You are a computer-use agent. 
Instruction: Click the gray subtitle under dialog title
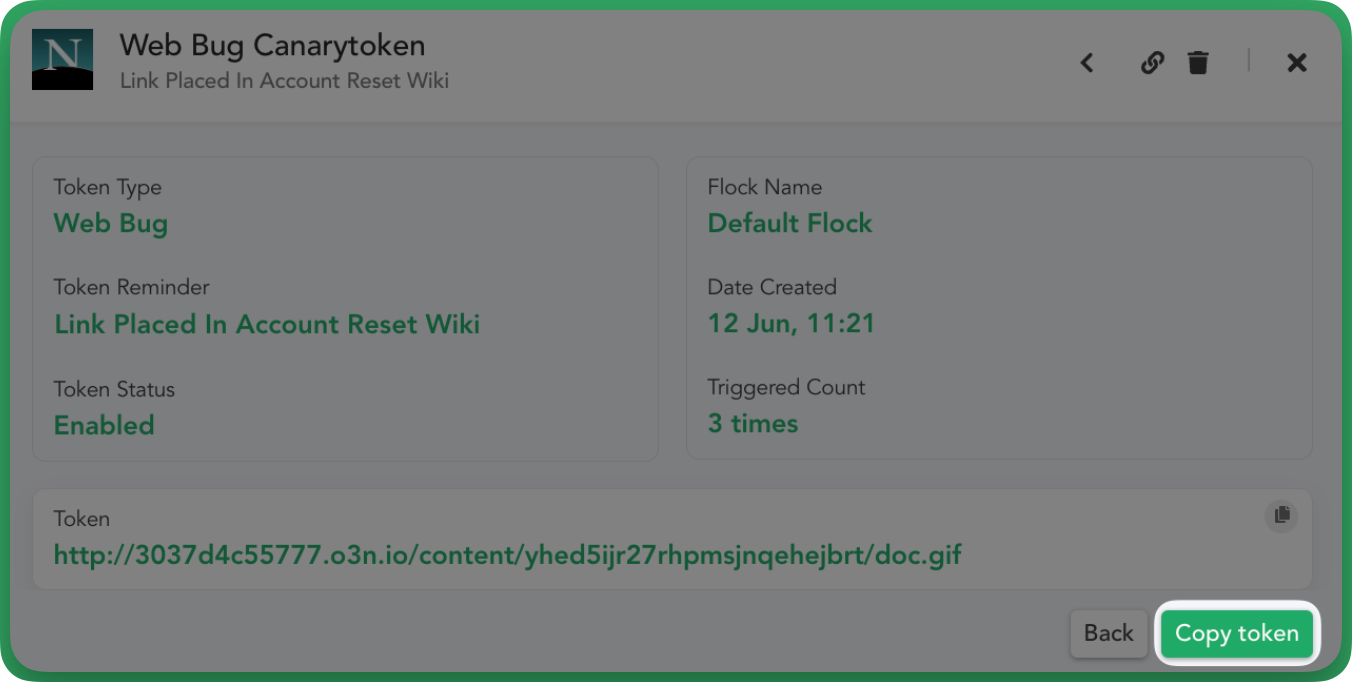[284, 81]
